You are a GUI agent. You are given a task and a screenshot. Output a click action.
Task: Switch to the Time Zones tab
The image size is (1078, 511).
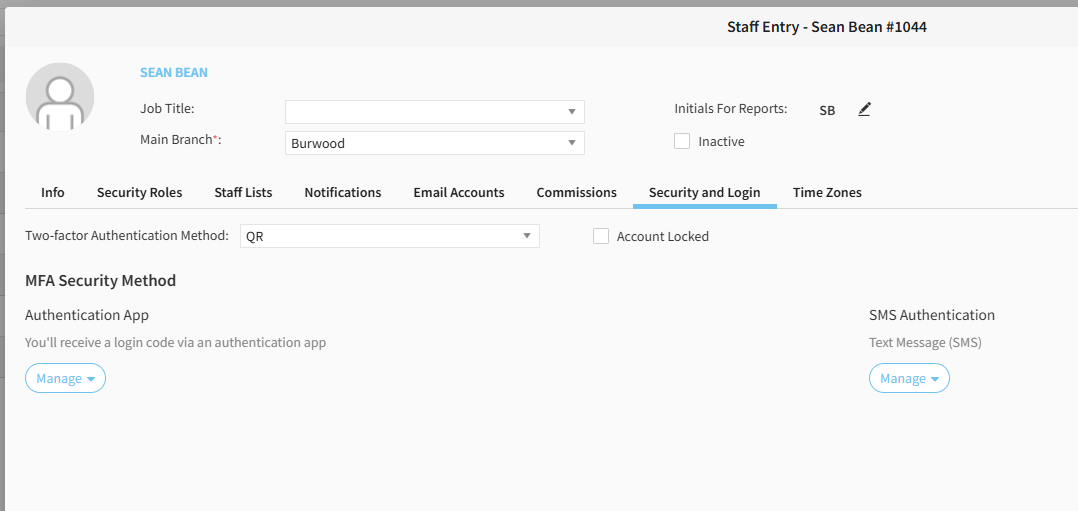coord(827,192)
